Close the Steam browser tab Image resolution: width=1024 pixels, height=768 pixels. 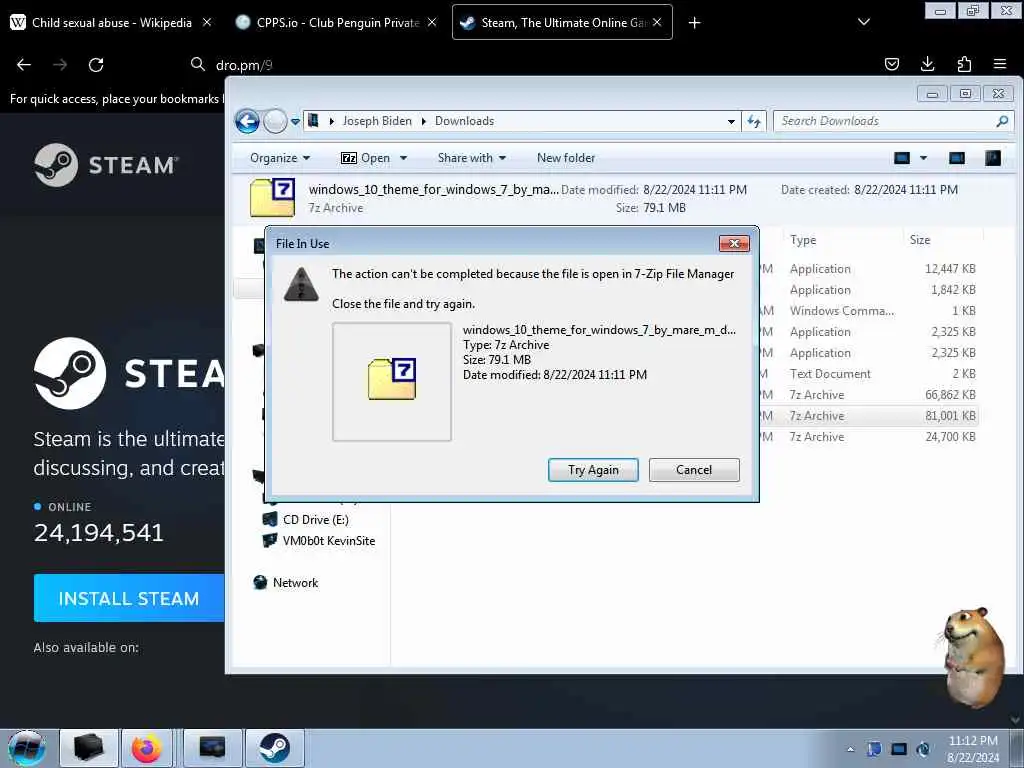tap(657, 22)
